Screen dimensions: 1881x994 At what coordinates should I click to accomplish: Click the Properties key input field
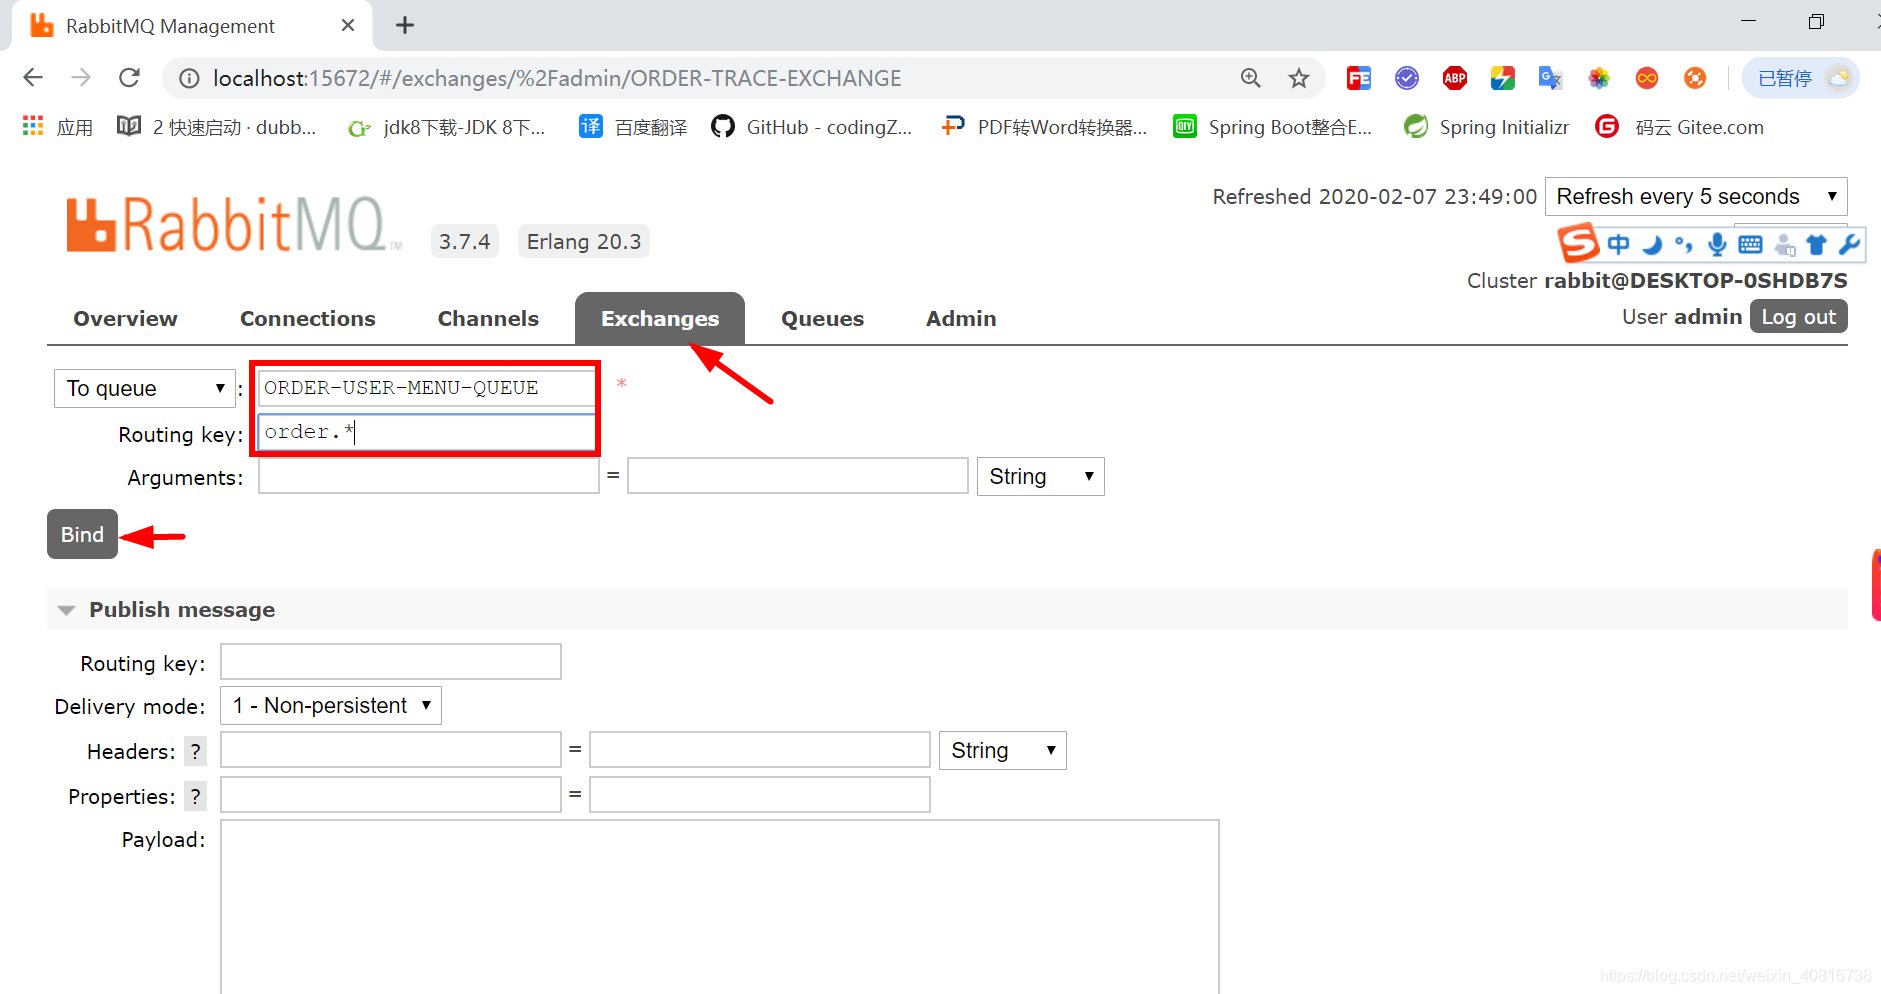pos(391,795)
